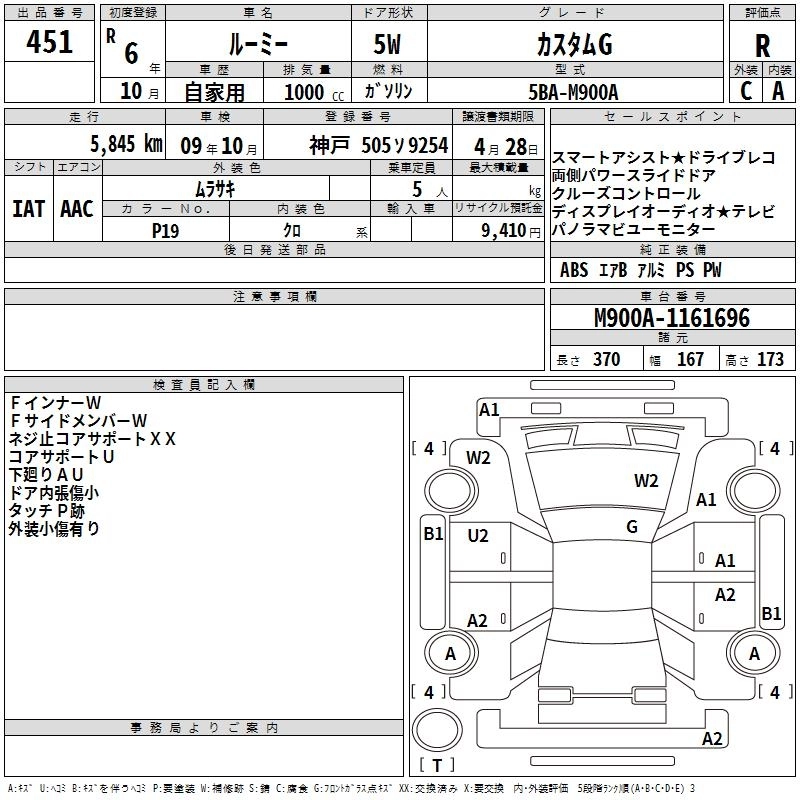Click the registration number 神戸 505 cell
This screenshot has height=800, width=800.
click(x=358, y=145)
